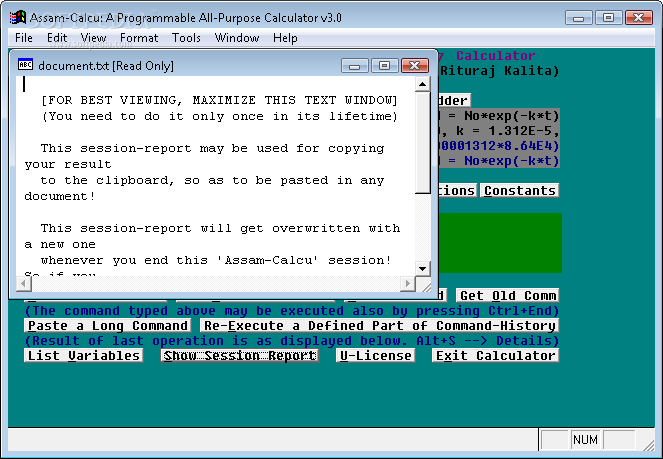Minimize the document.txt window

355,66
